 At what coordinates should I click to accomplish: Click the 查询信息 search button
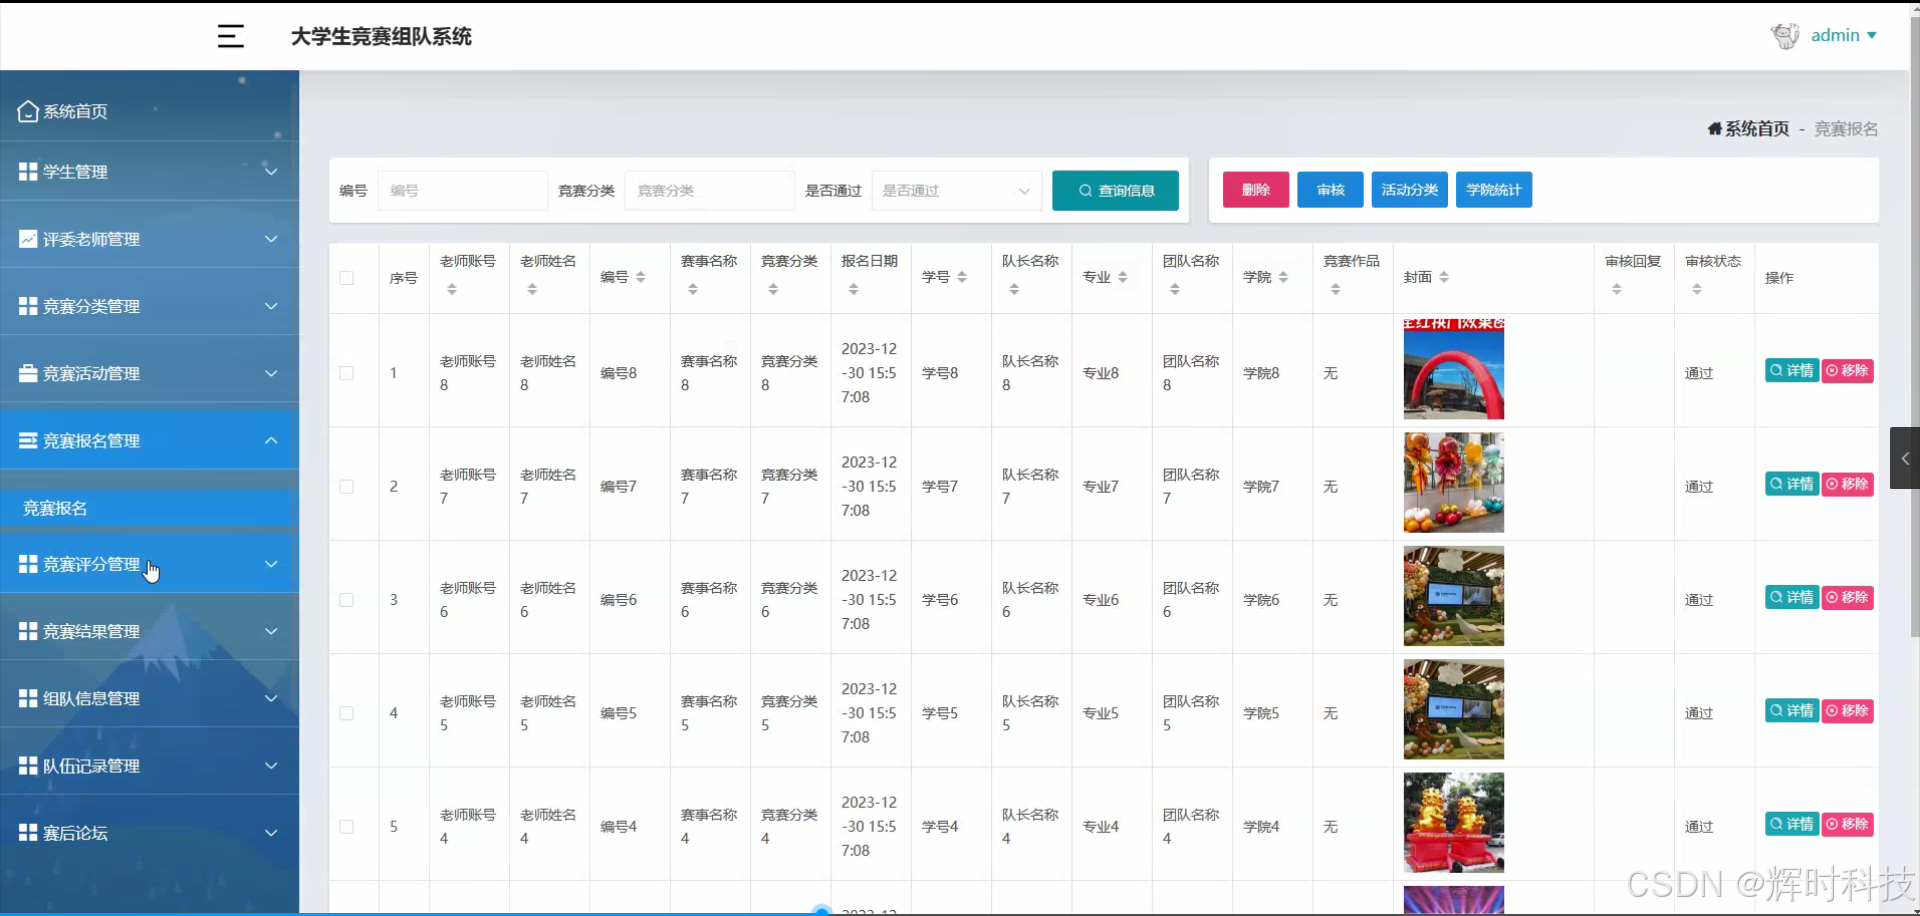click(x=1115, y=191)
